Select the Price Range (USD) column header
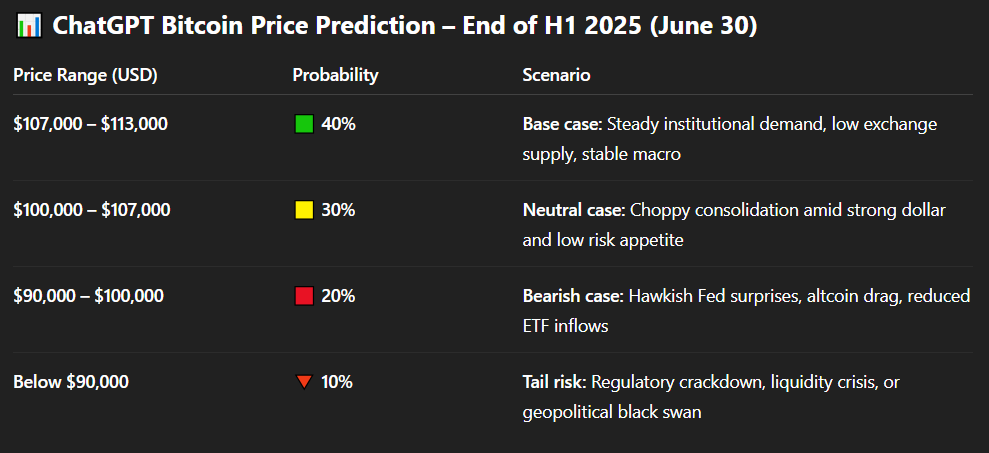Image resolution: width=989 pixels, height=453 pixels. [85, 75]
